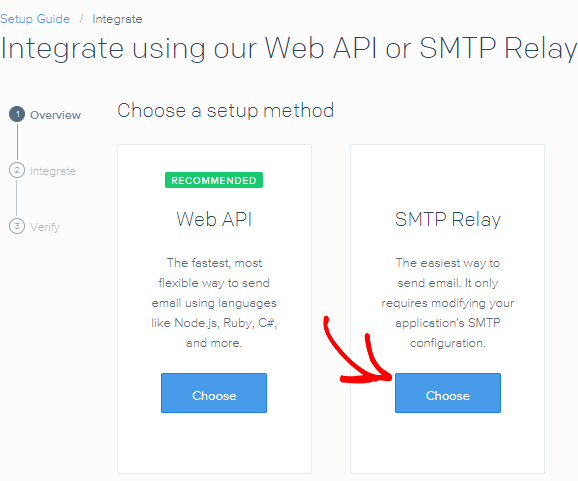The height and width of the screenshot is (481, 578).
Task: Select the Integrate breadcrumb item
Action: click(117, 19)
